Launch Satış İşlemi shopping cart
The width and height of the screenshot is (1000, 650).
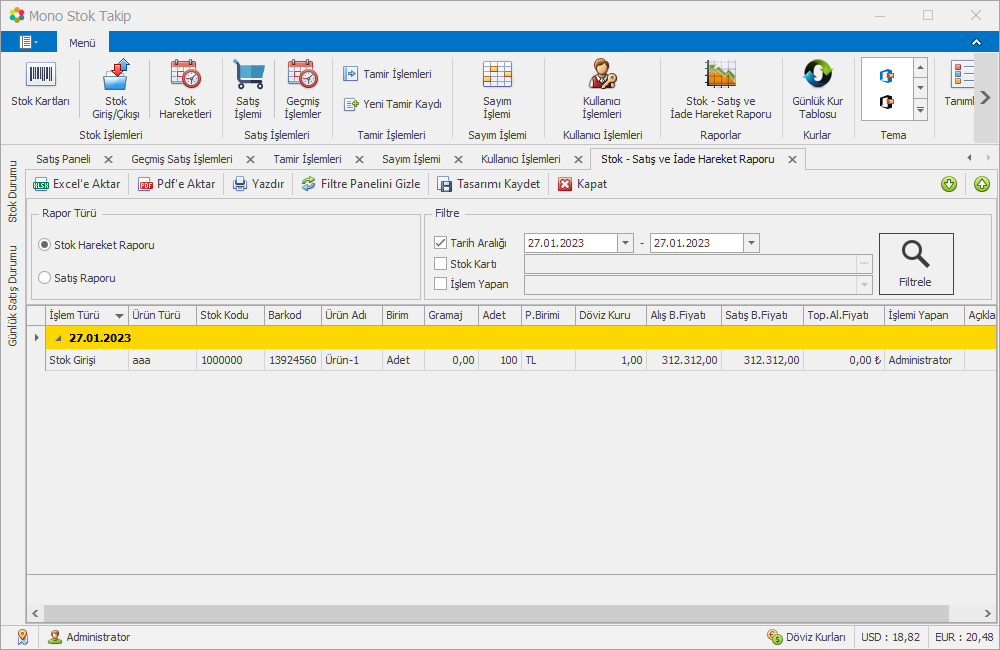pos(248,76)
